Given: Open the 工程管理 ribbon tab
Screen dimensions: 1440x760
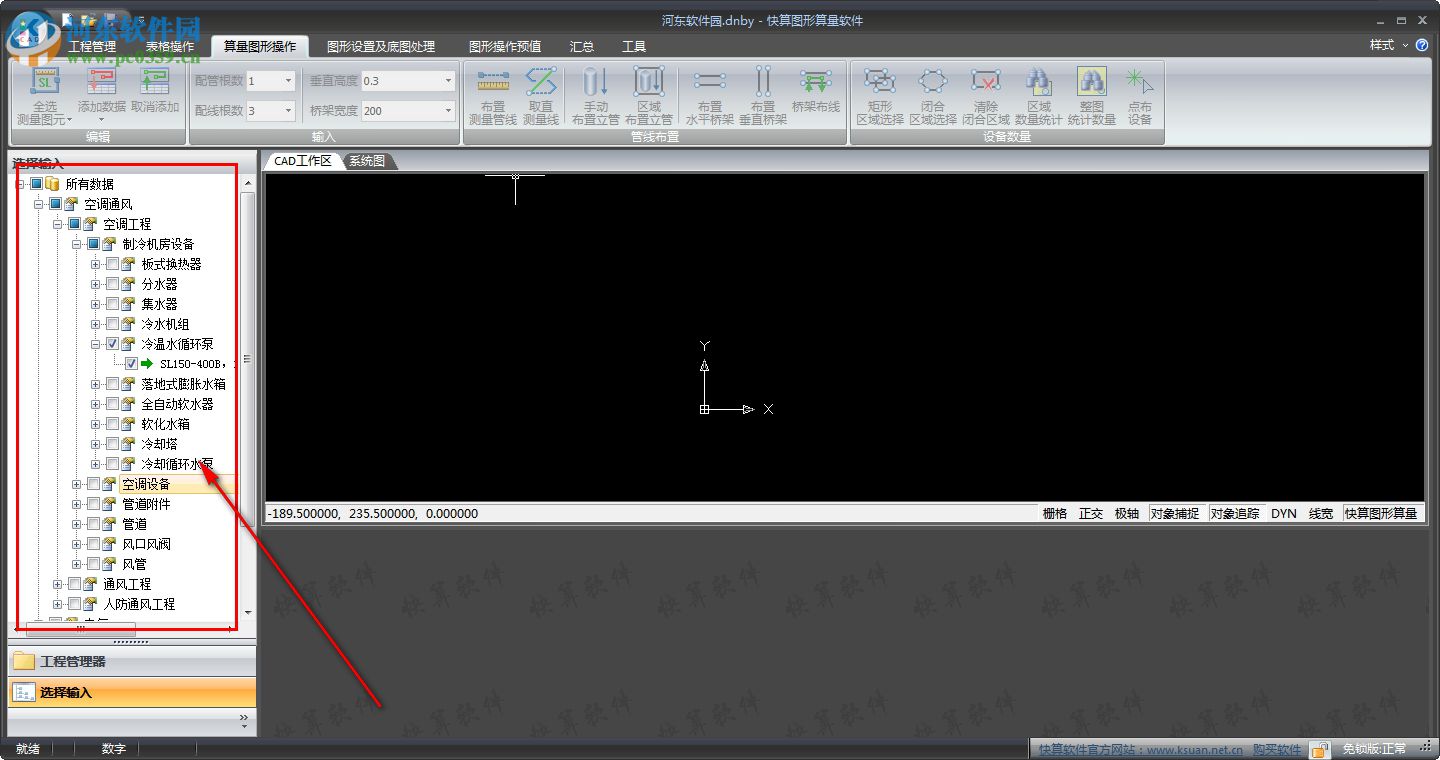Looking at the screenshot, I should click(92, 46).
